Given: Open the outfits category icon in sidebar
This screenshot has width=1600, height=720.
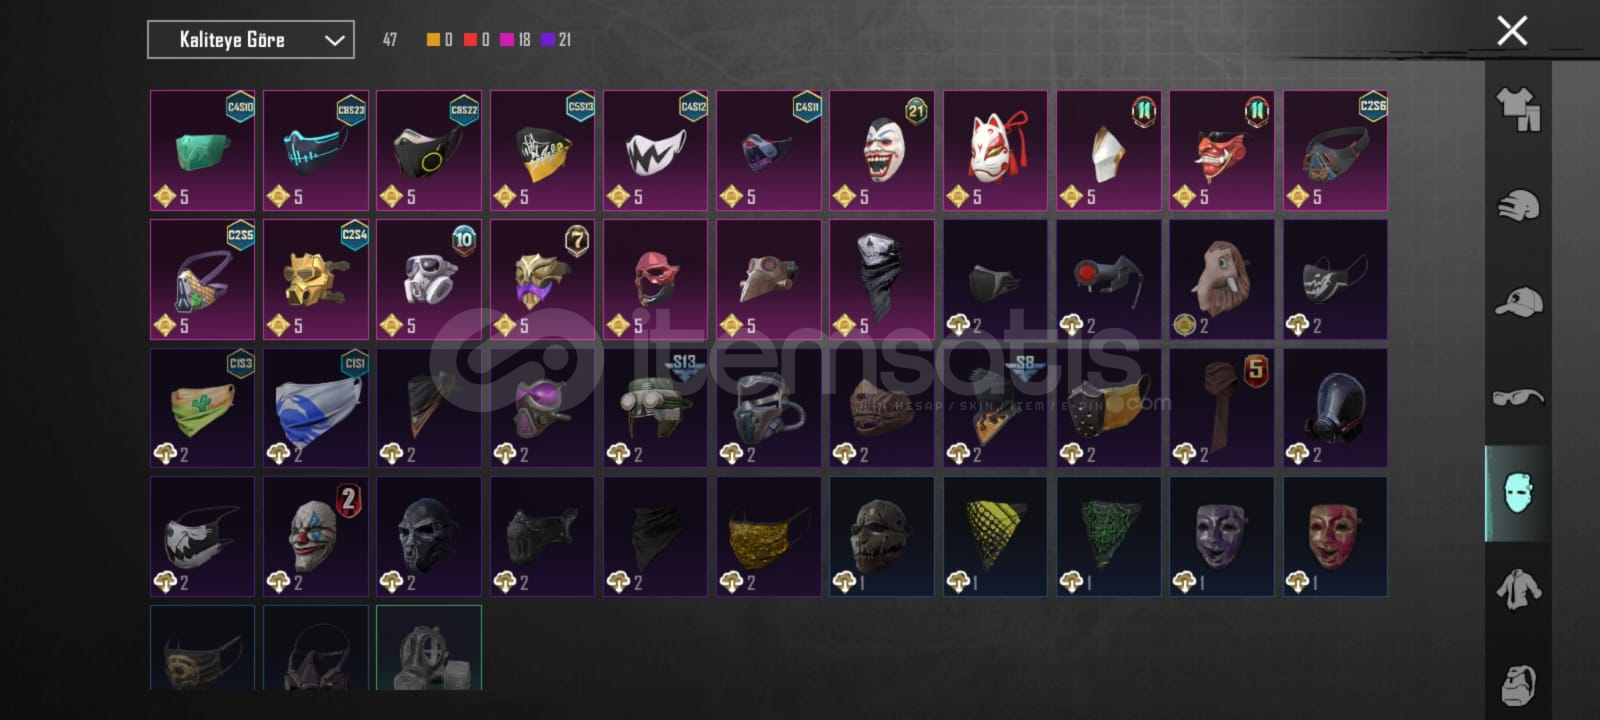Looking at the screenshot, I should pos(1518,109).
